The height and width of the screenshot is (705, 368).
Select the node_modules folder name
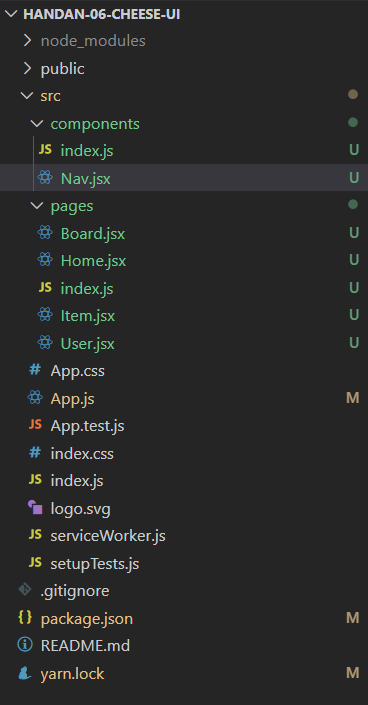pyautogui.click(x=93, y=41)
